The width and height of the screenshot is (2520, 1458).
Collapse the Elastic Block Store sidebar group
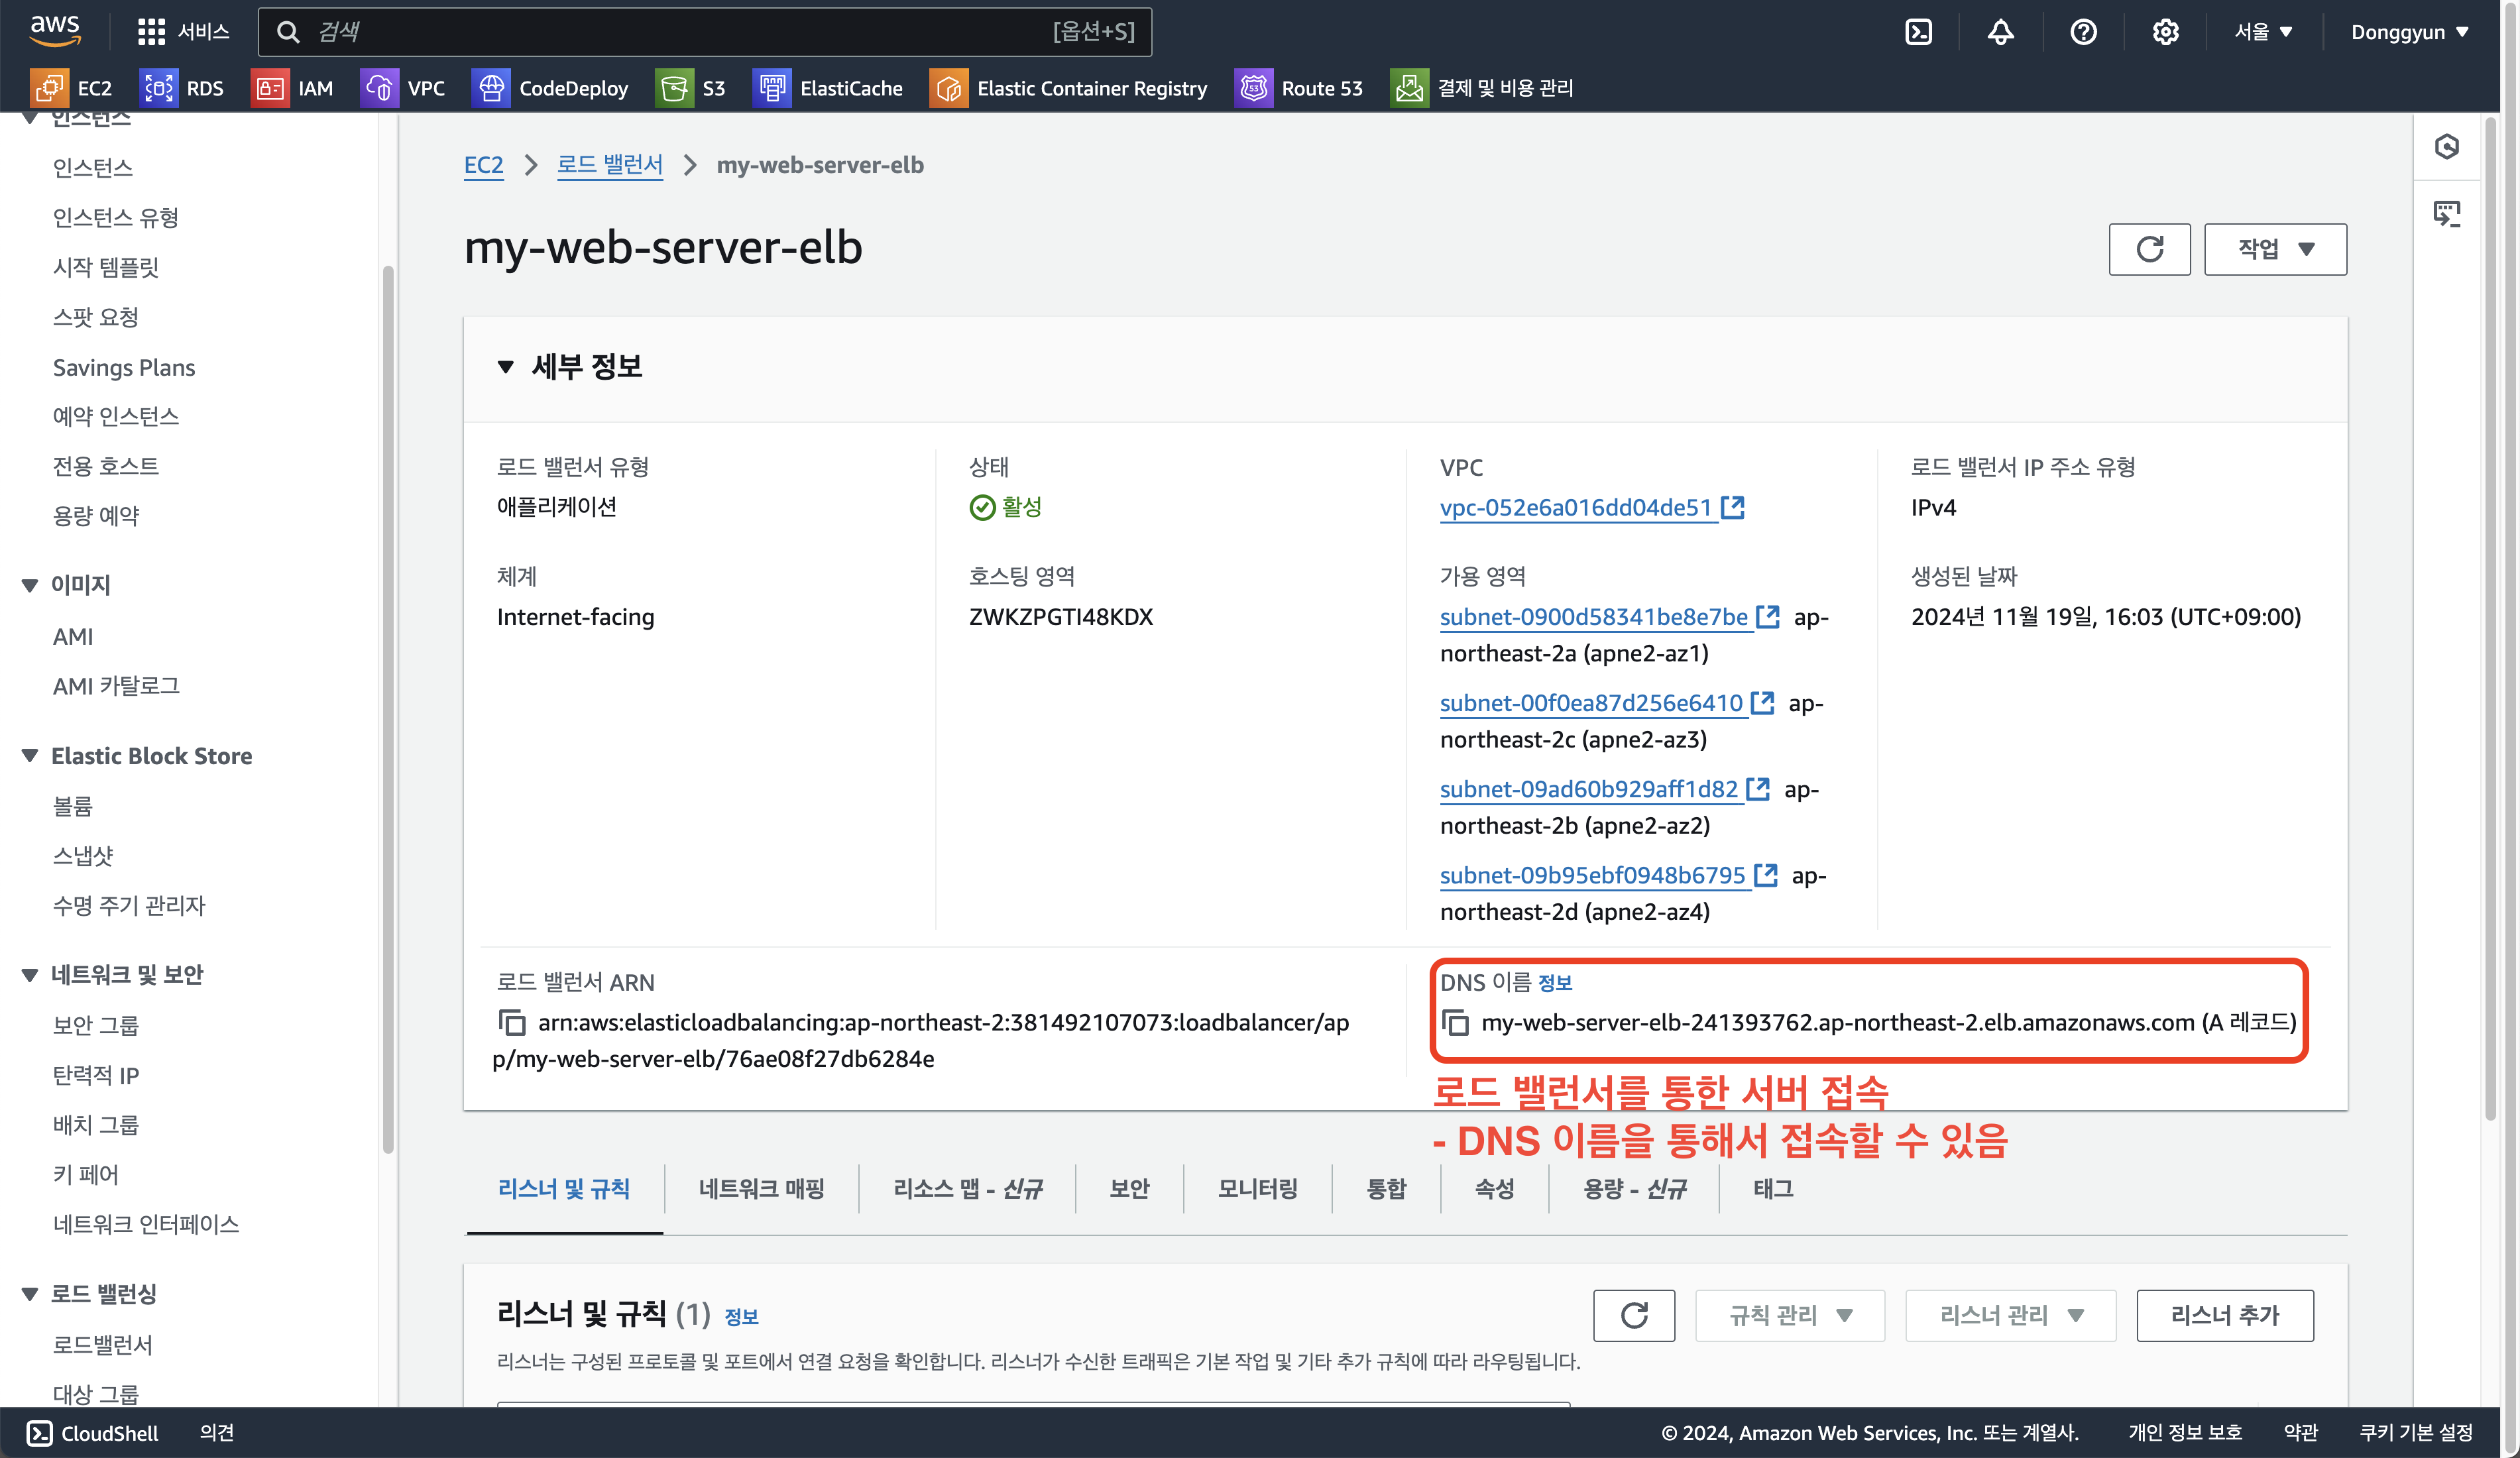(x=30, y=756)
